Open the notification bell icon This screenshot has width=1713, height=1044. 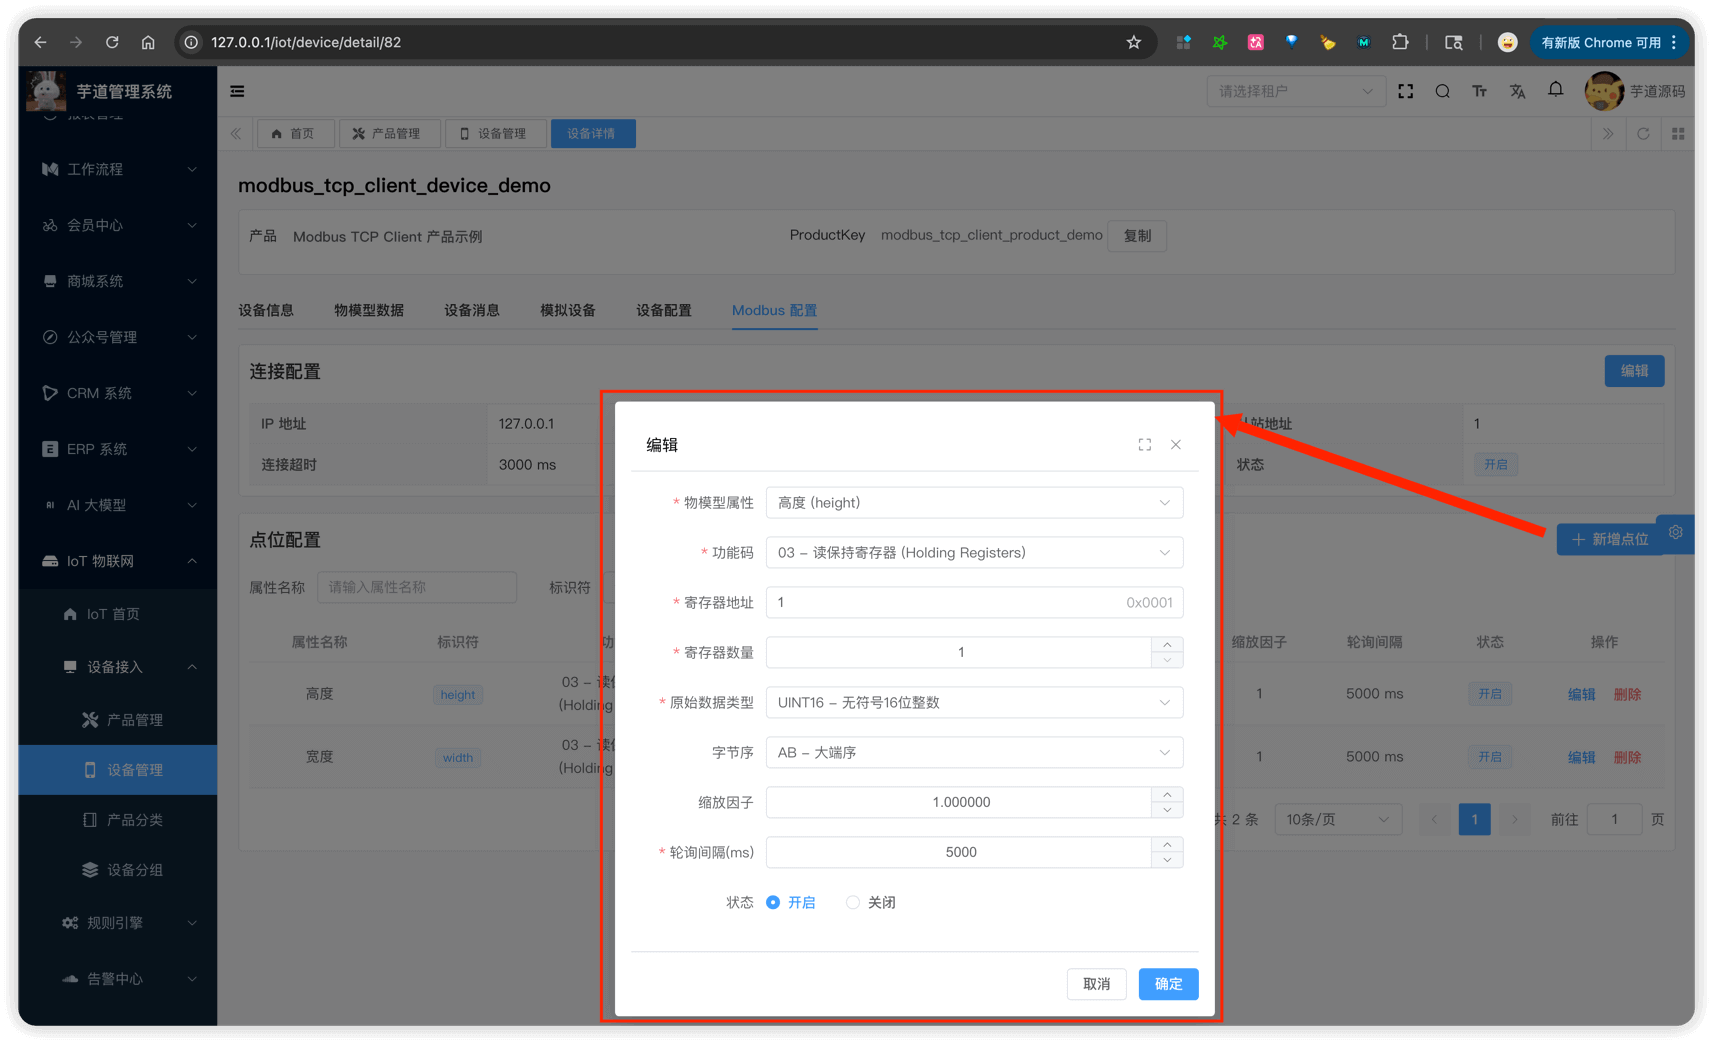(1555, 90)
